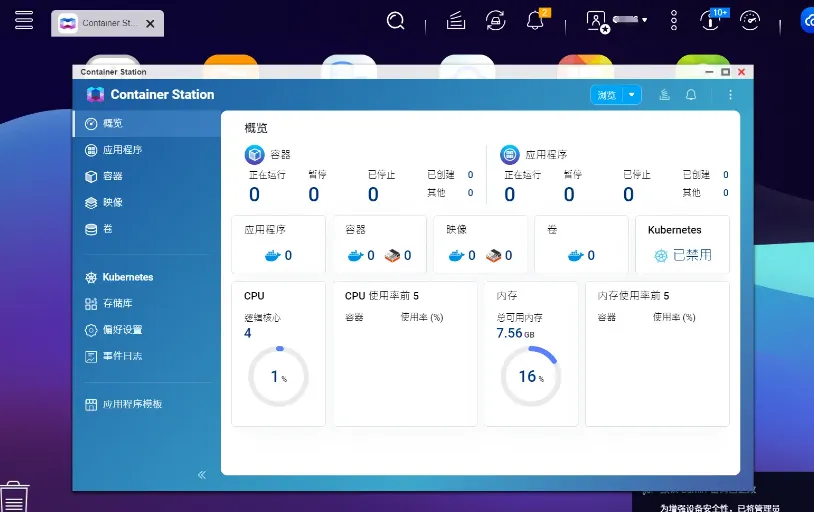Viewport: 814px width, 512px height.
Task: Click 逻辑核心 value 4
Action: (248, 333)
